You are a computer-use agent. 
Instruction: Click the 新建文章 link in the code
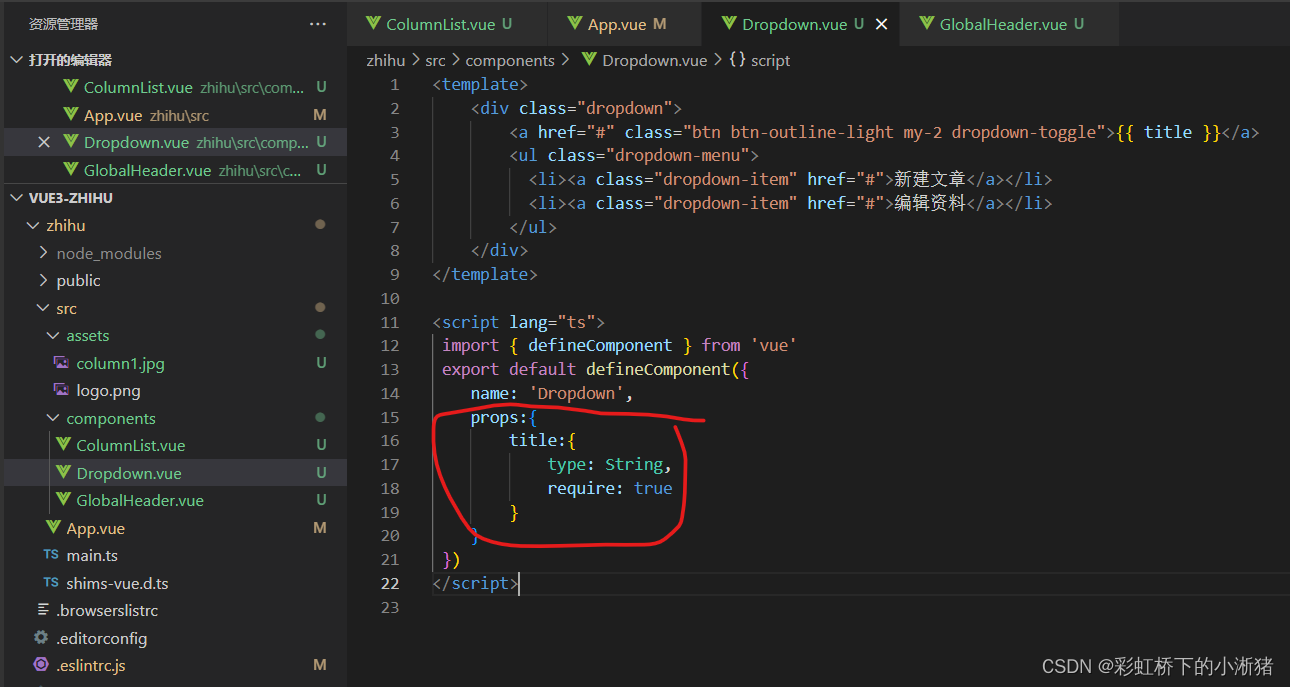click(x=930, y=179)
